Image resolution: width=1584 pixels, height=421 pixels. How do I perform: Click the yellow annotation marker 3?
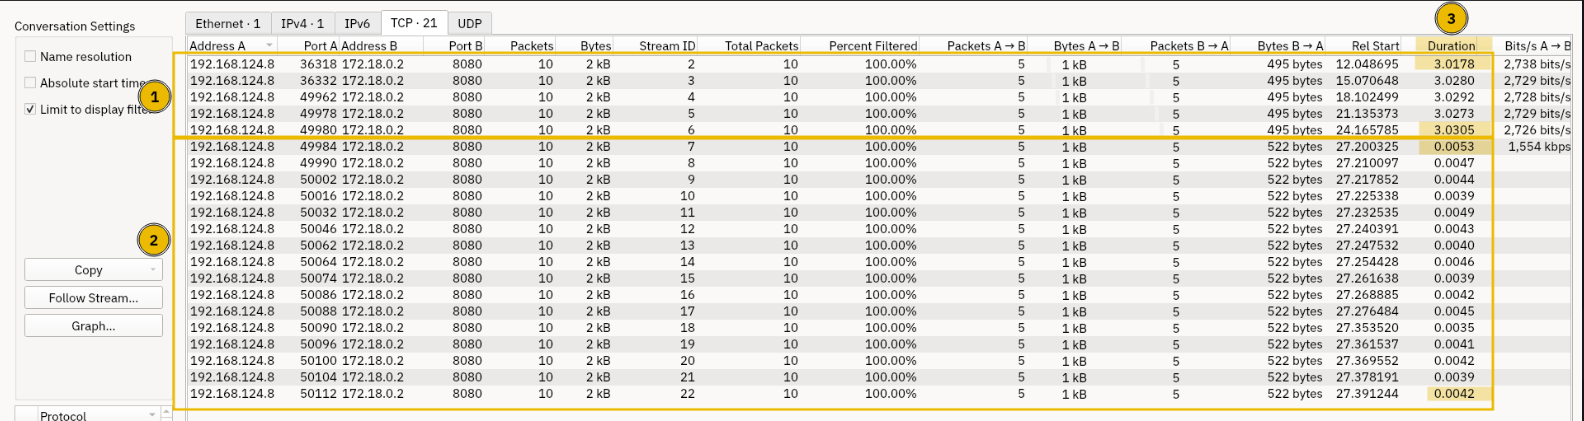tap(1451, 18)
